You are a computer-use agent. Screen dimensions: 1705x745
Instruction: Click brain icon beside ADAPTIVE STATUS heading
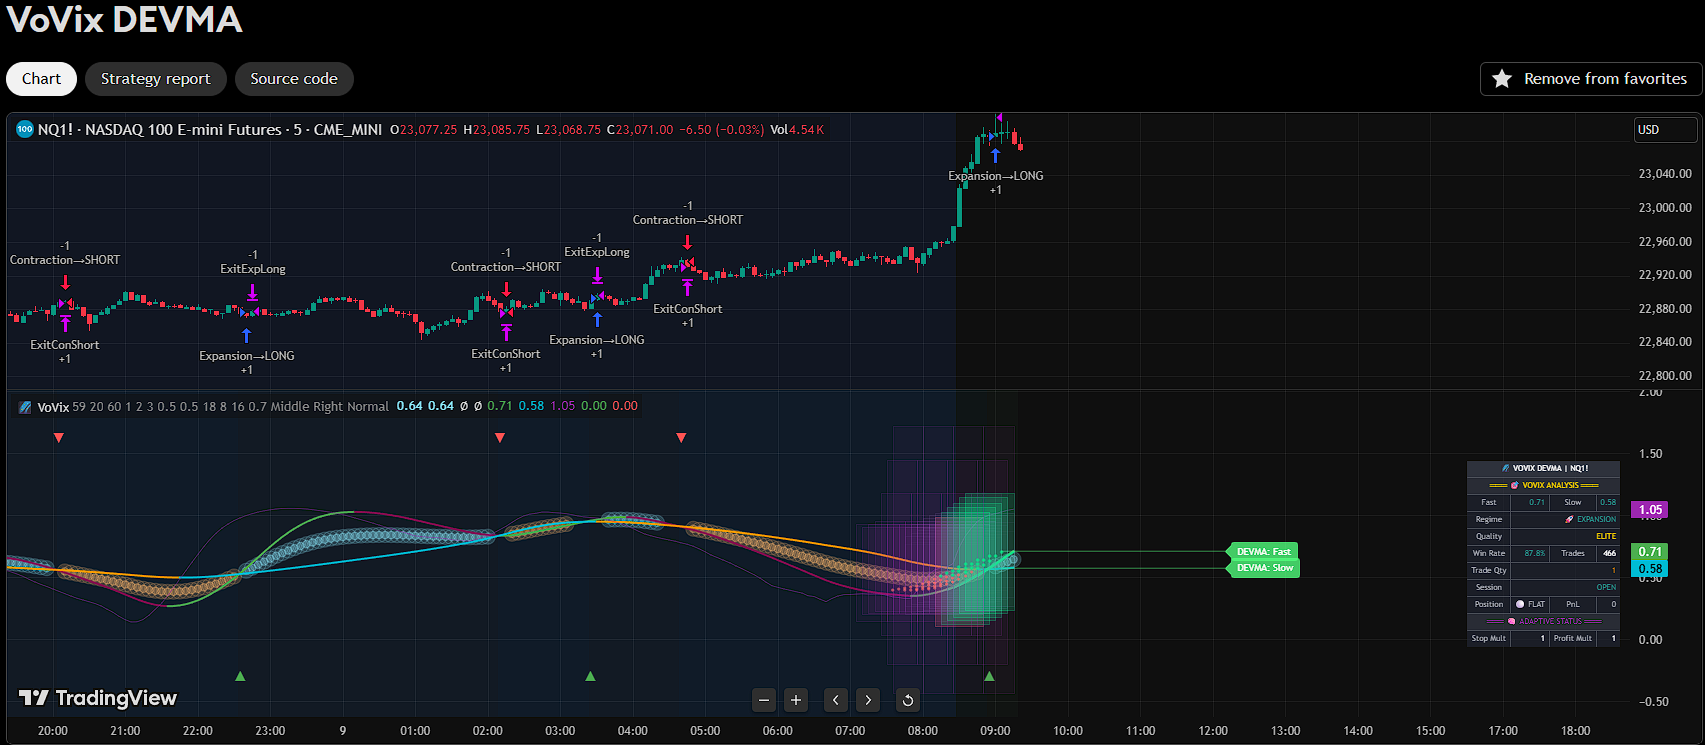click(x=1511, y=621)
